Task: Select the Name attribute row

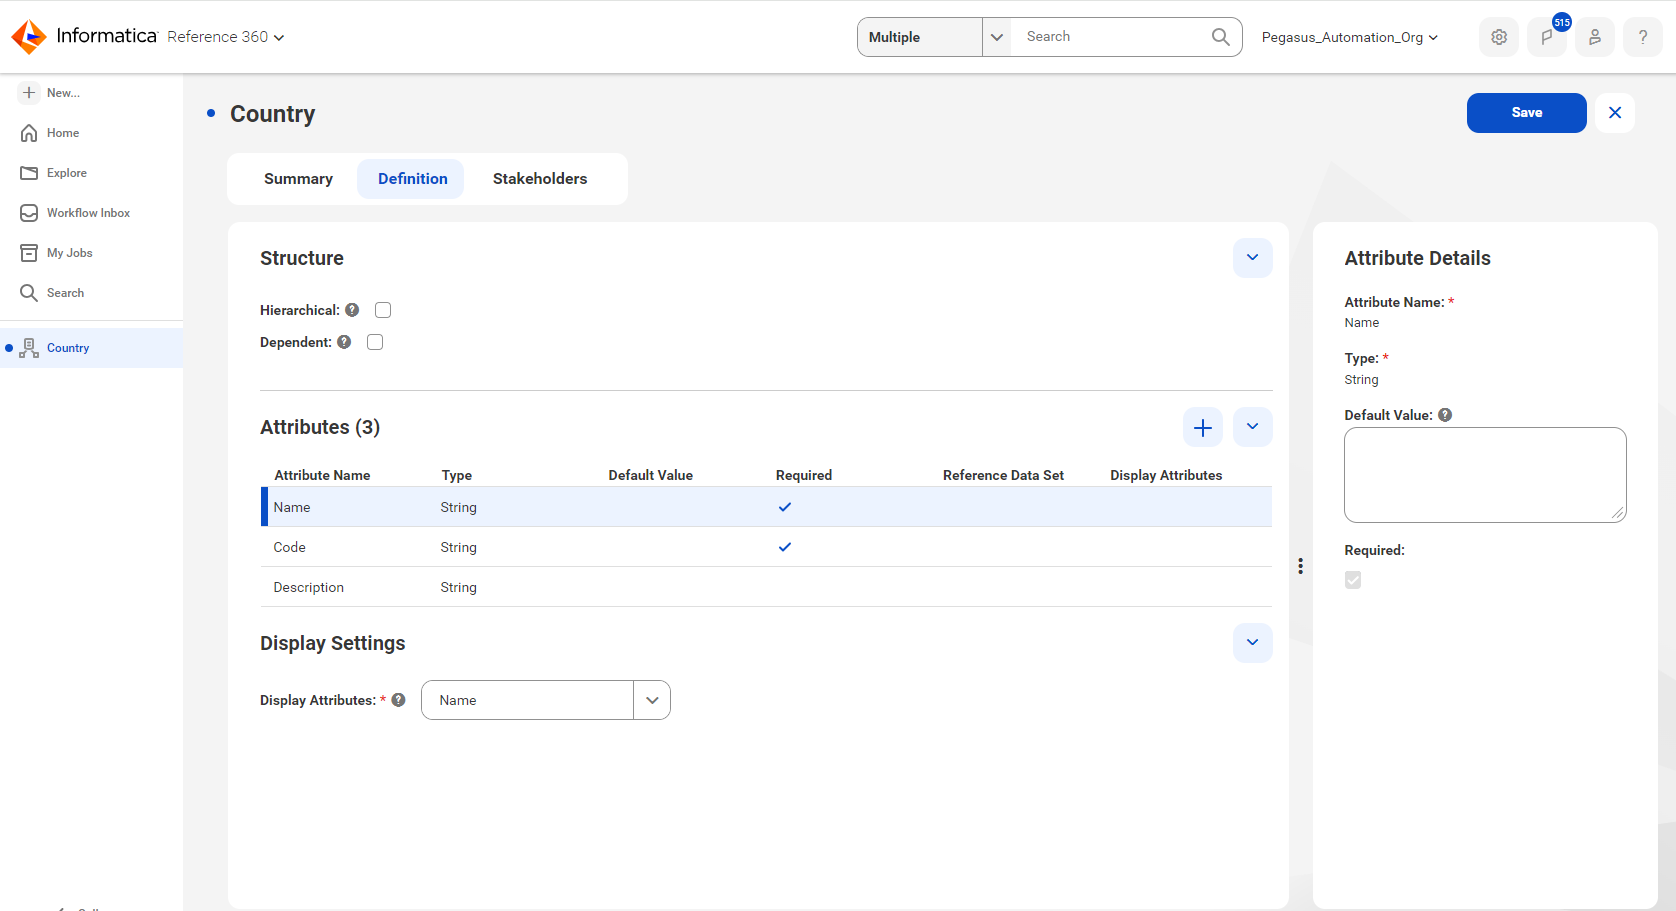Action: tap(766, 507)
